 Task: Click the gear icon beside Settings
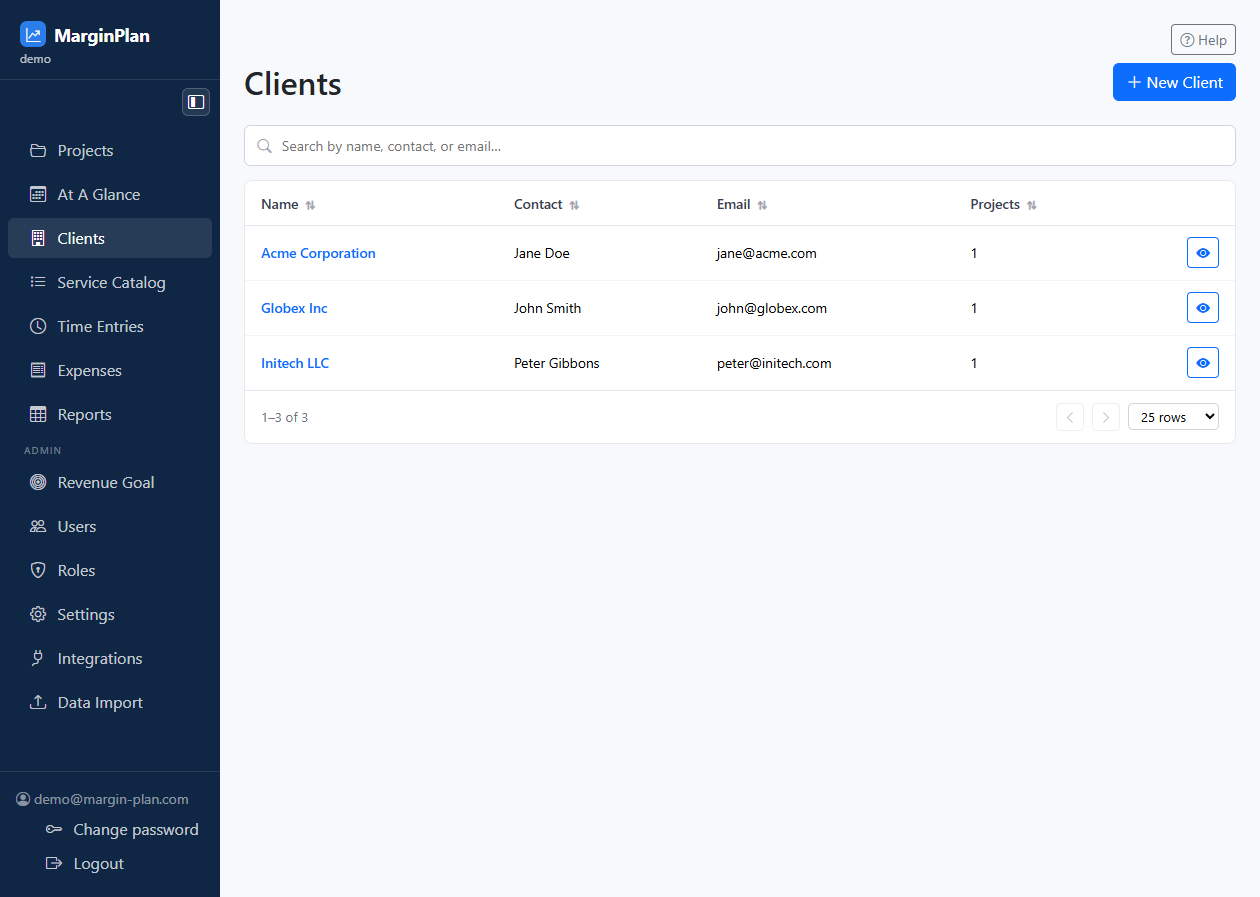38,615
